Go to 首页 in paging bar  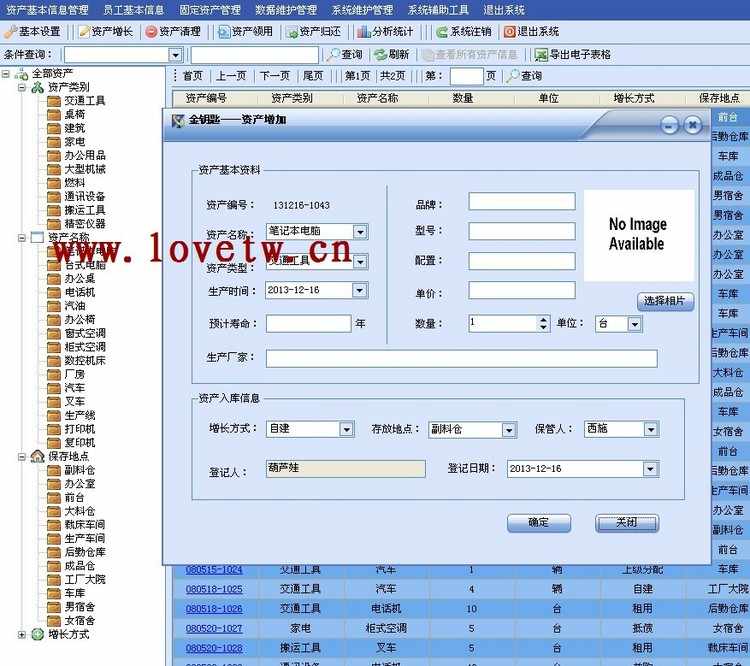click(x=193, y=76)
